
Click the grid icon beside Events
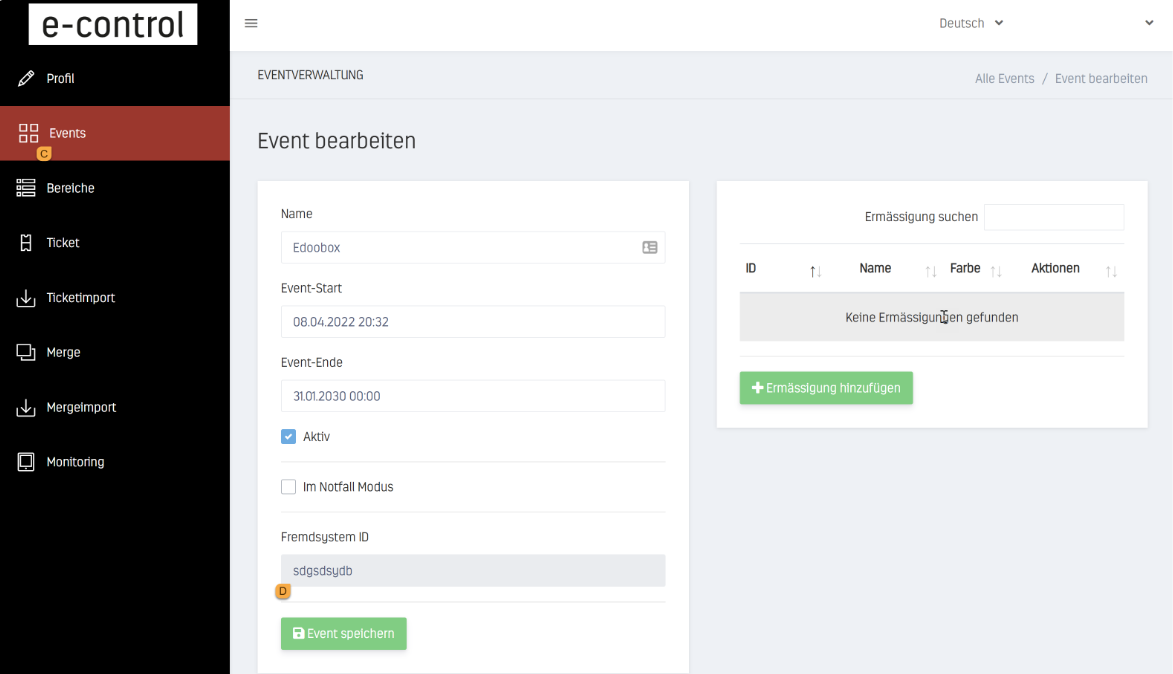click(28, 133)
